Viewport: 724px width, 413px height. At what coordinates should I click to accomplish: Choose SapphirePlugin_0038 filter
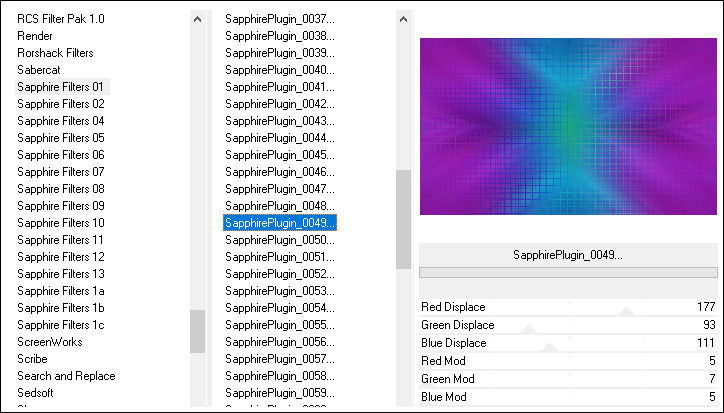coord(280,36)
